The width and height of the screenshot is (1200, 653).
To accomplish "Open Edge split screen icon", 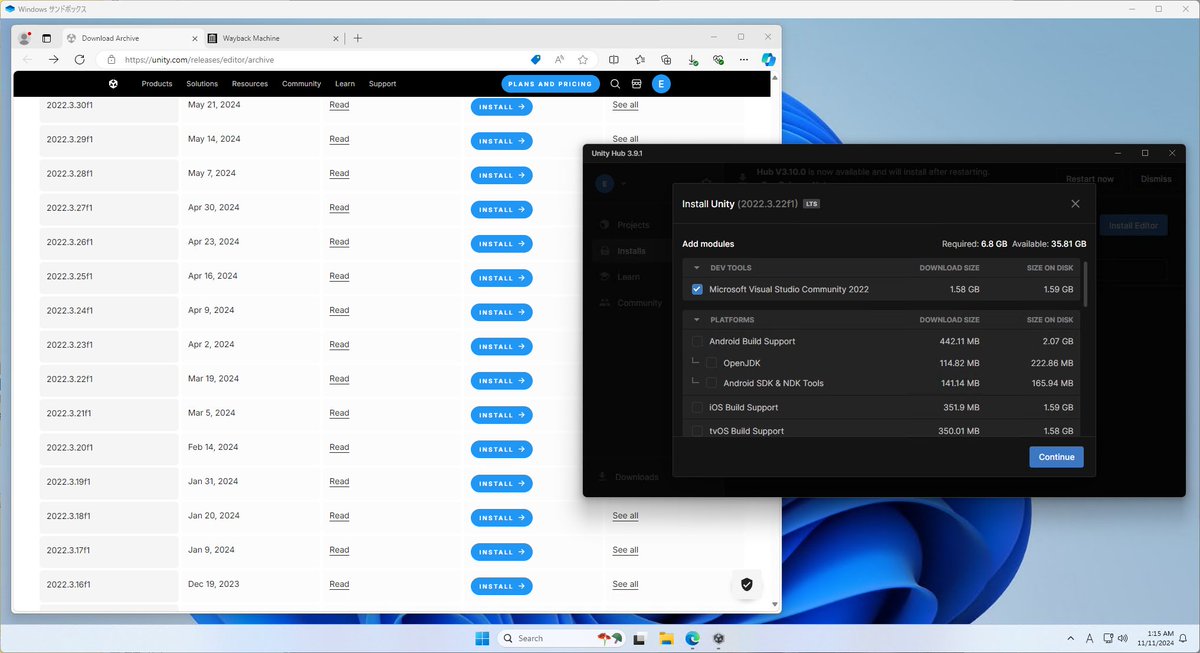I will point(614,60).
